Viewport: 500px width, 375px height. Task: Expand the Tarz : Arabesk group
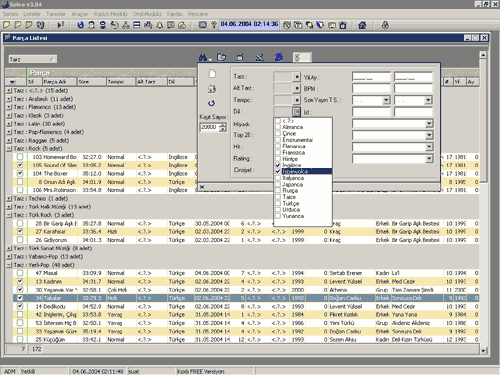pos(9,99)
